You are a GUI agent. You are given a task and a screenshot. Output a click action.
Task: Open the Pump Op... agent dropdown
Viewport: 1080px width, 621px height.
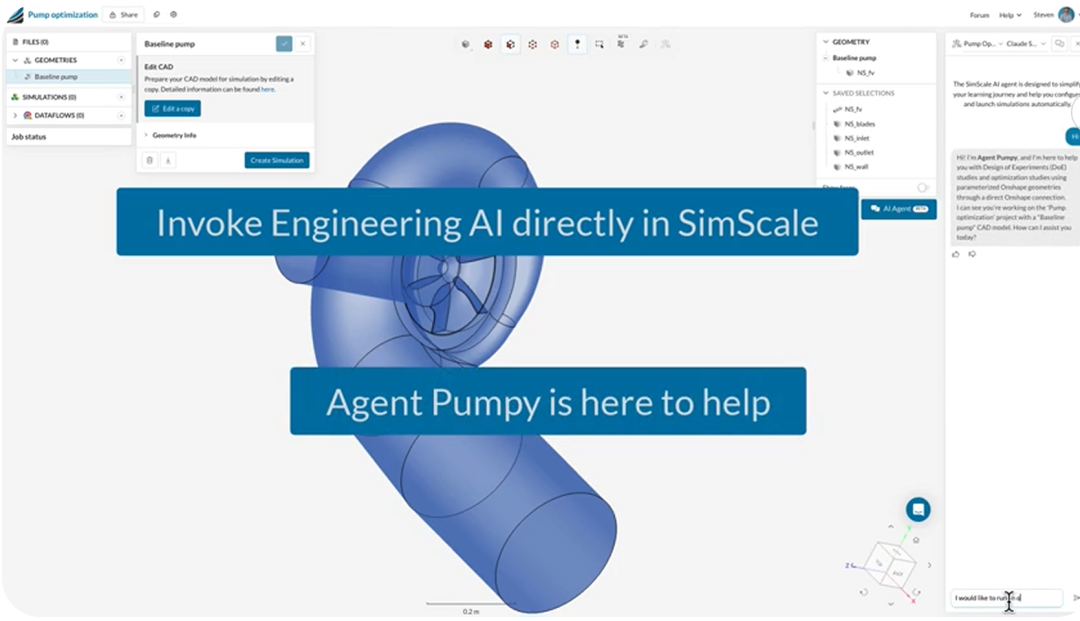coord(977,44)
